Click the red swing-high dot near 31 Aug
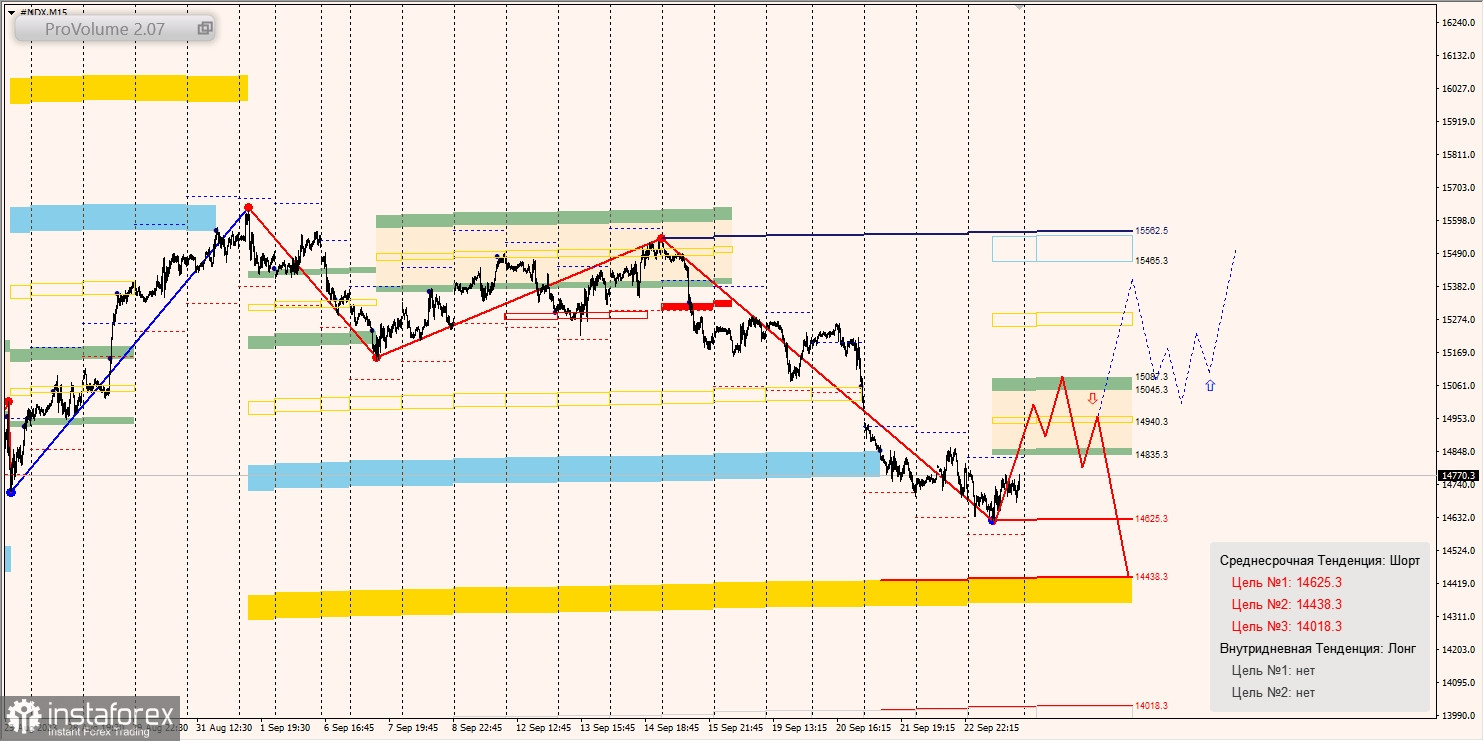The image size is (1484, 741). [x=248, y=207]
